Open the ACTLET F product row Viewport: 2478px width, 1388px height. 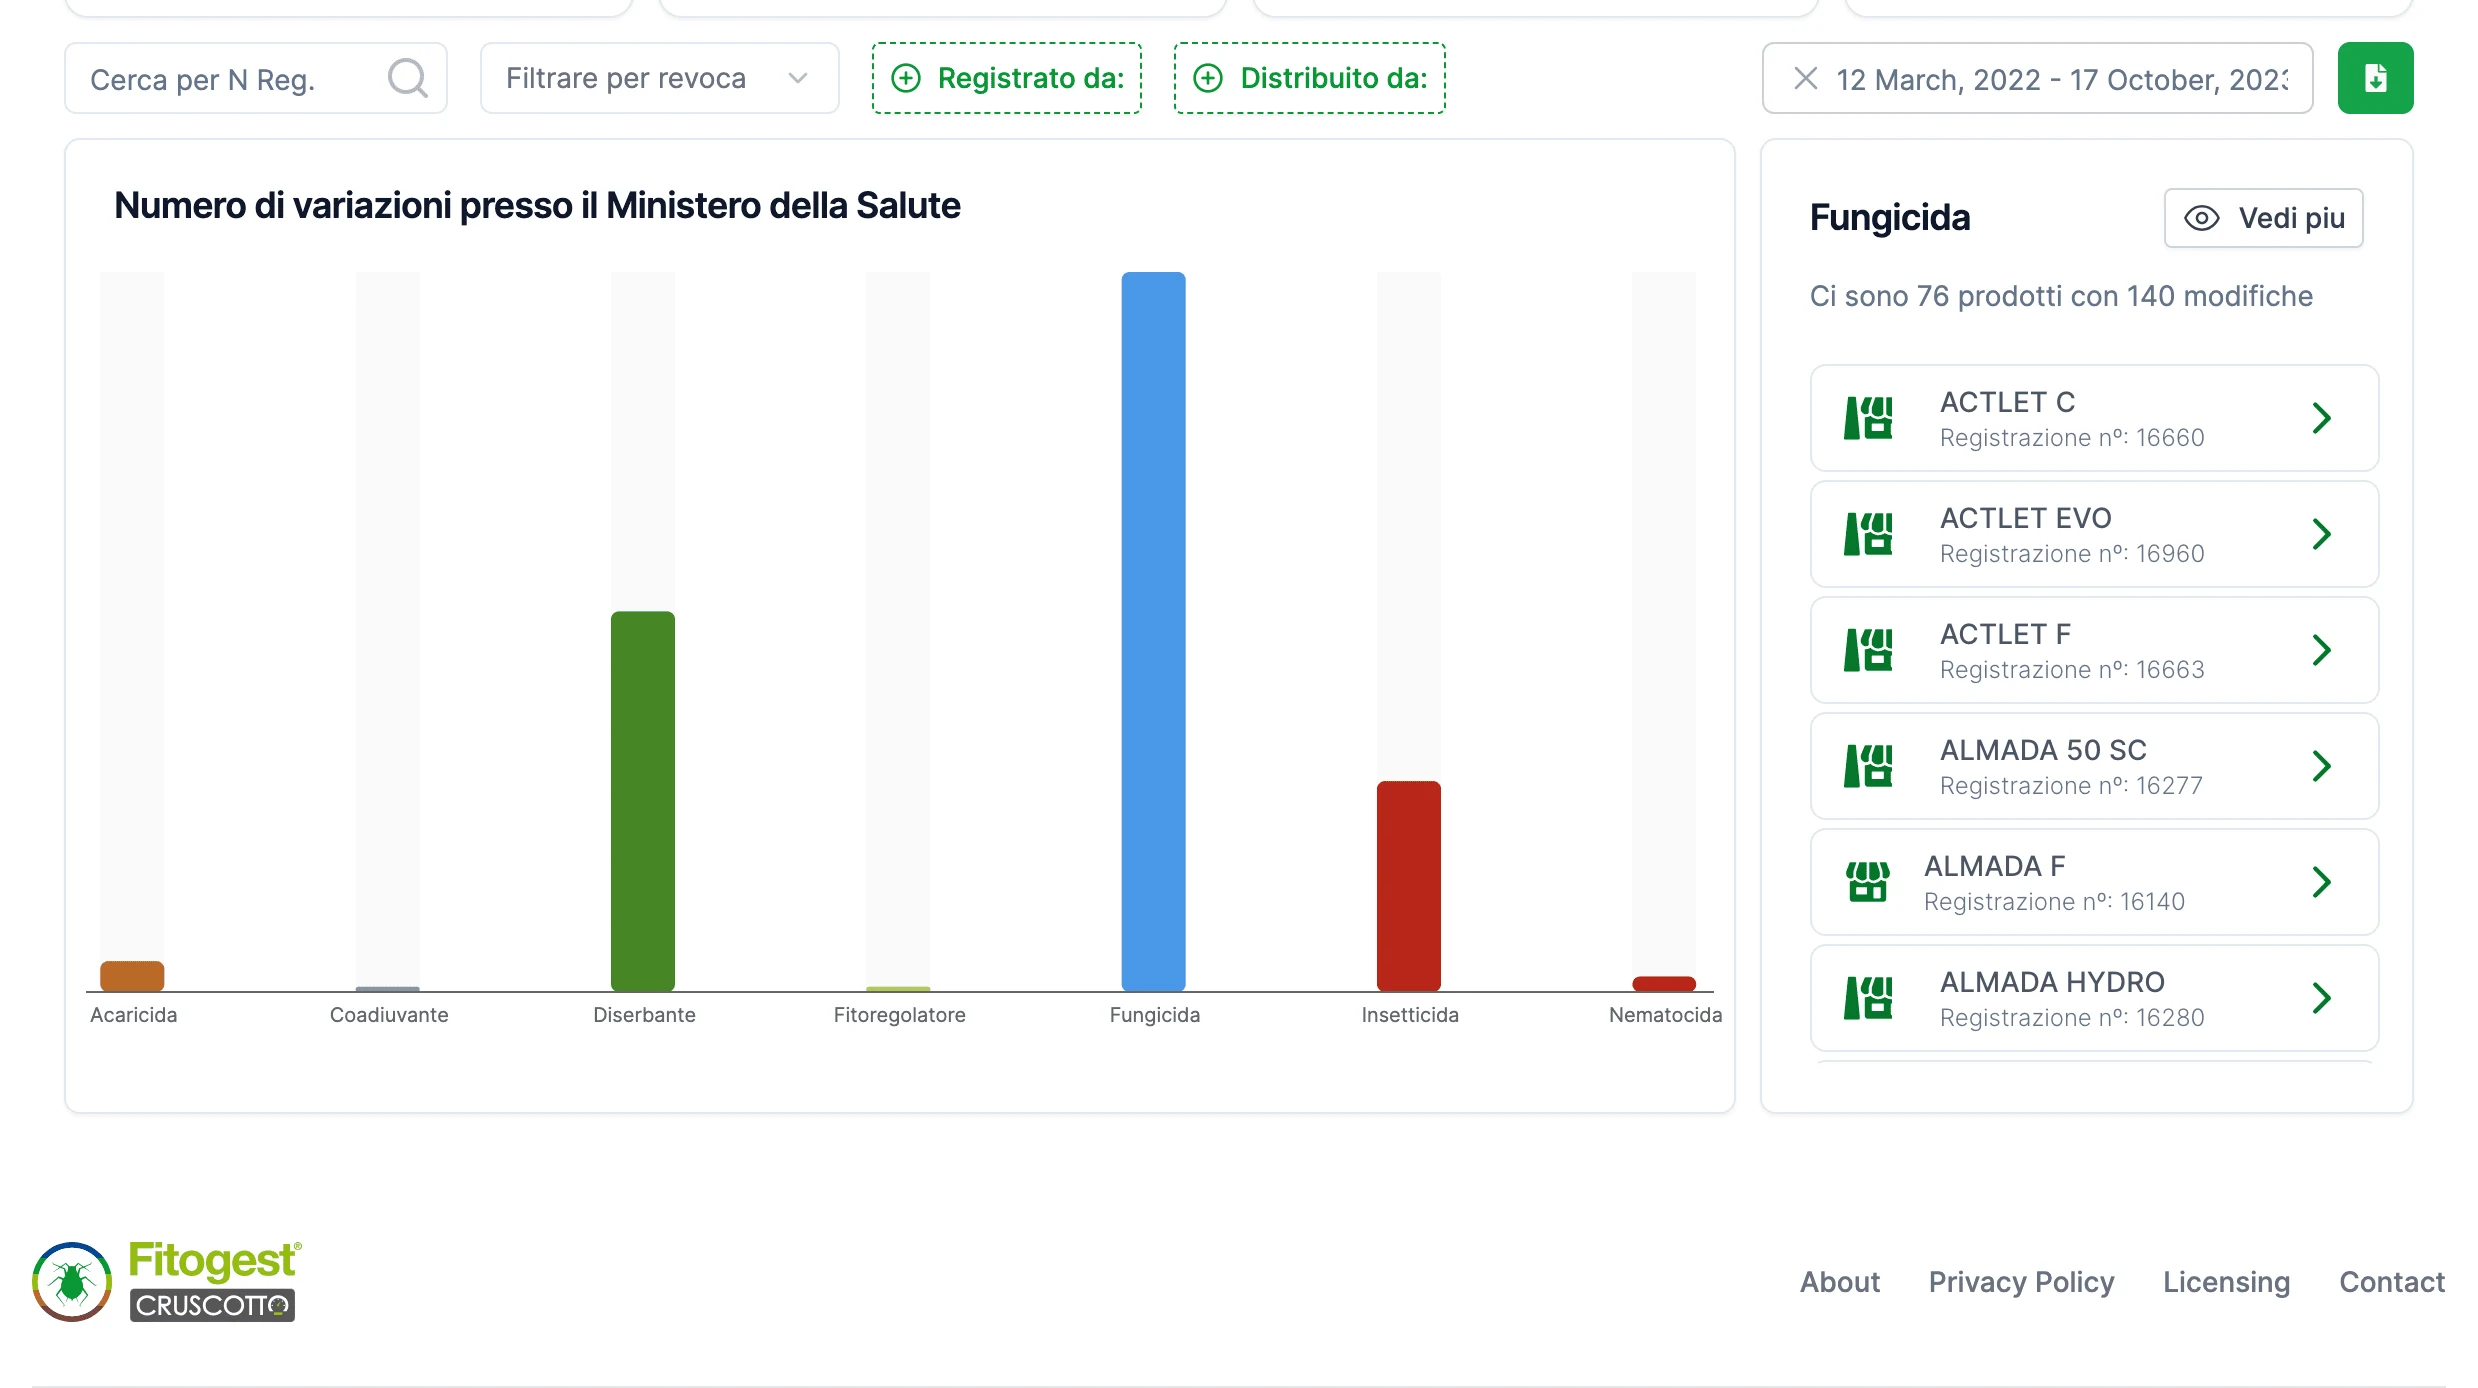point(2094,650)
